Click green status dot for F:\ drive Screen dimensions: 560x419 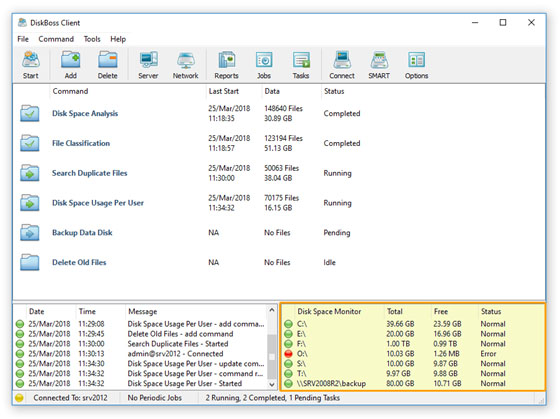[x=288, y=344]
